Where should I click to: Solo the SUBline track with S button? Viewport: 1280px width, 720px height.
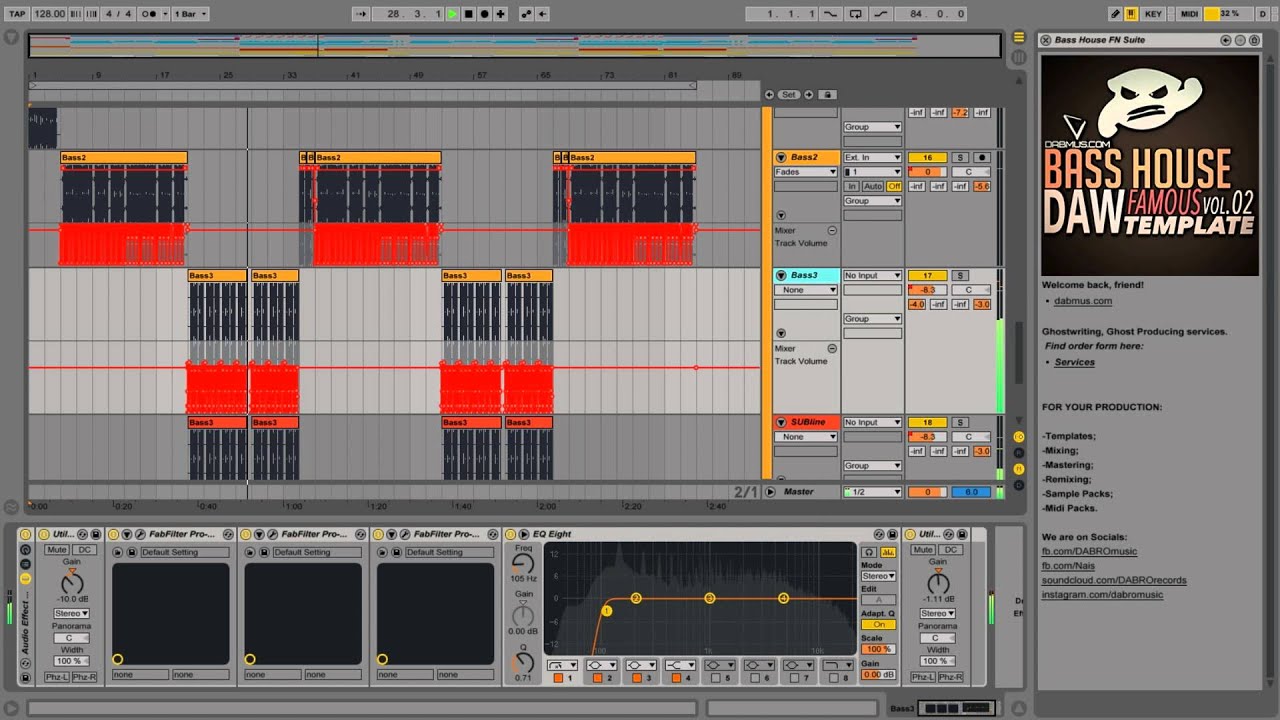(x=960, y=422)
